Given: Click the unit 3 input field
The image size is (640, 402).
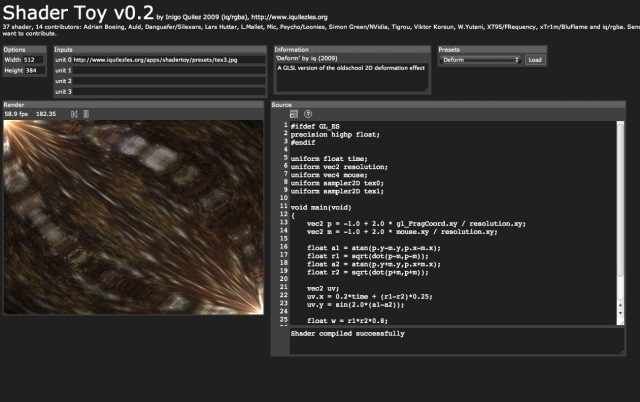Looking at the screenshot, I should click(170, 93).
